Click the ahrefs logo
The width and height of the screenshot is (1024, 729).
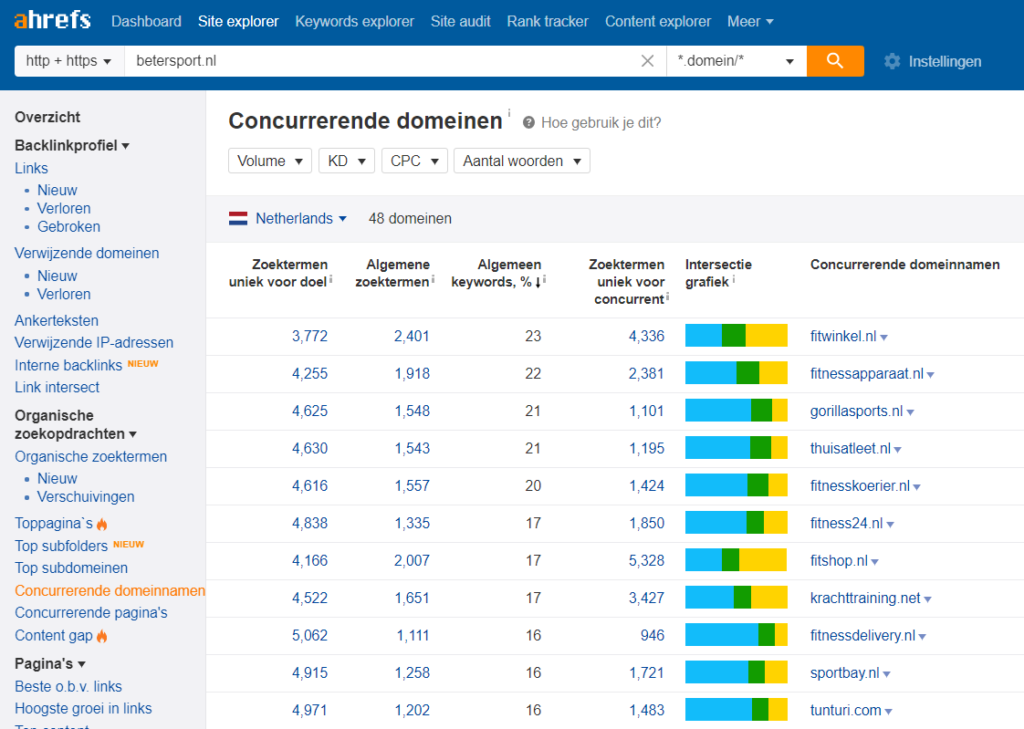coord(52,20)
